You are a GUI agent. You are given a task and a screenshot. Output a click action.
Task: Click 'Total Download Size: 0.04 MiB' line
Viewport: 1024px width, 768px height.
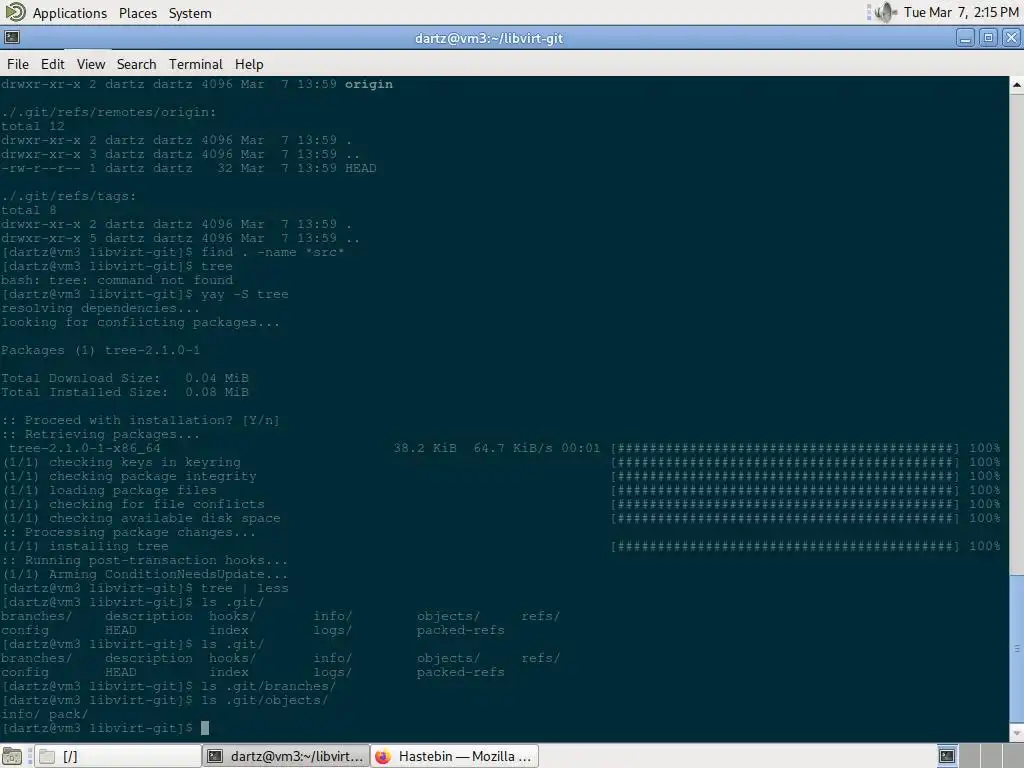point(125,378)
